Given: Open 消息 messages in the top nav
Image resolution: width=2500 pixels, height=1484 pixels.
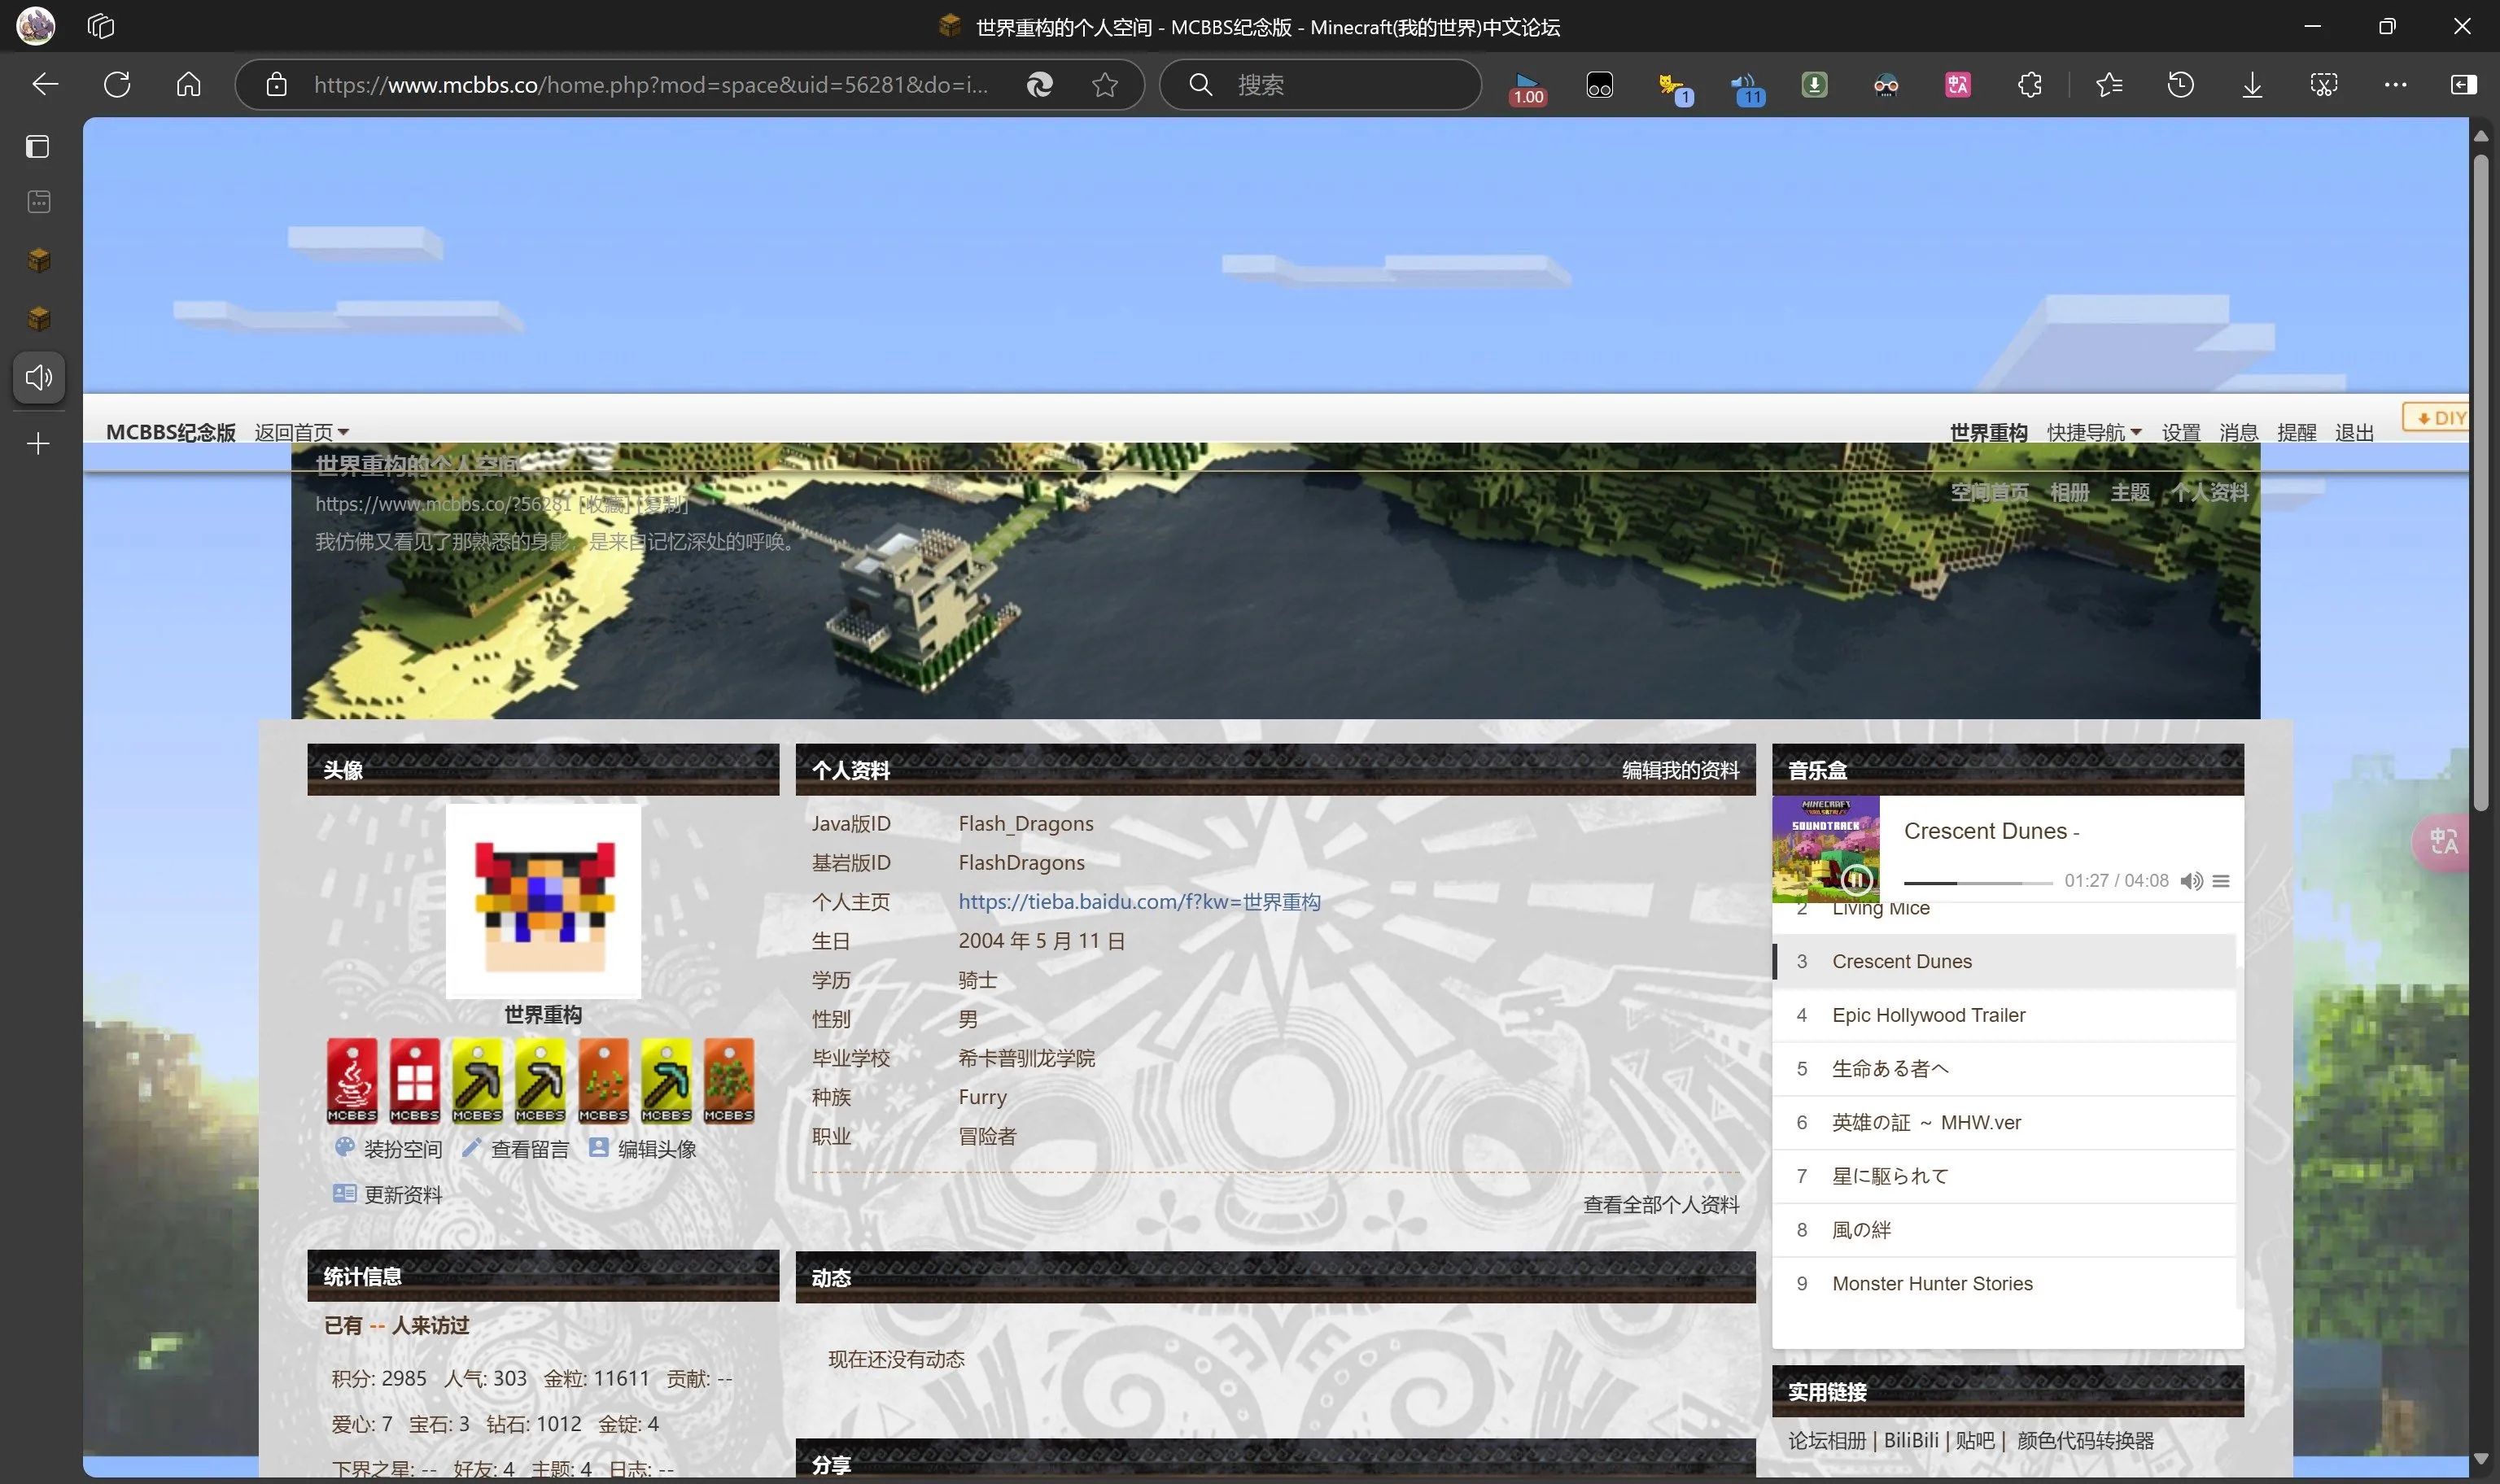Looking at the screenshot, I should point(2239,432).
